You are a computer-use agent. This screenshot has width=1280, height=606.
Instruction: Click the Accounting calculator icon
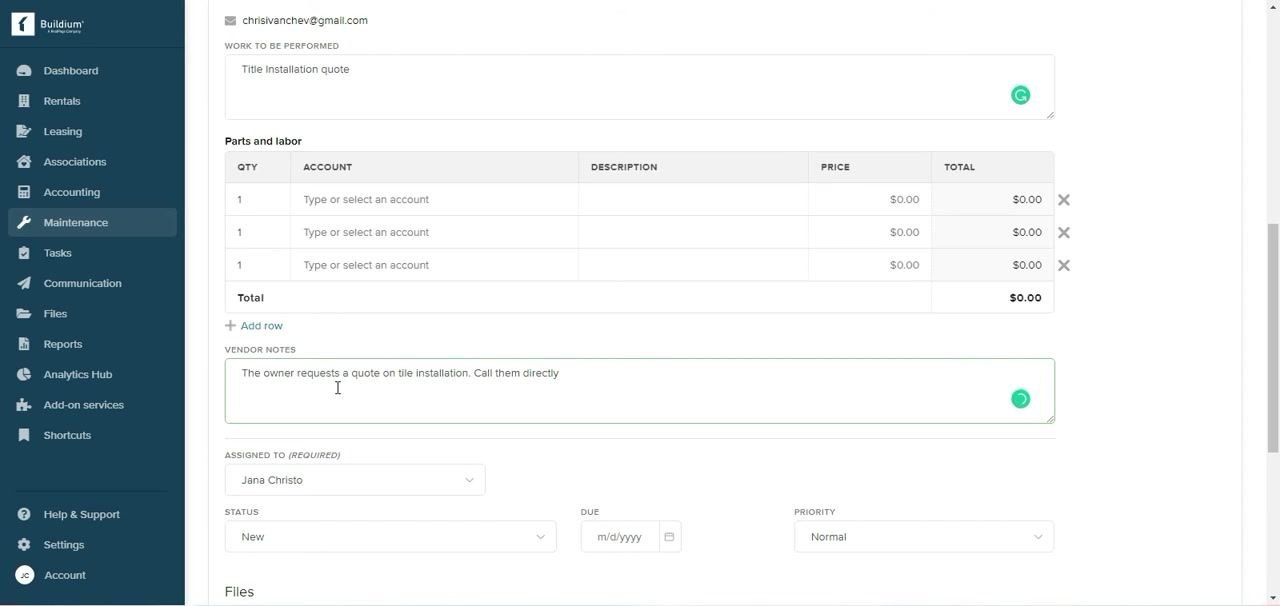tap(24, 192)
